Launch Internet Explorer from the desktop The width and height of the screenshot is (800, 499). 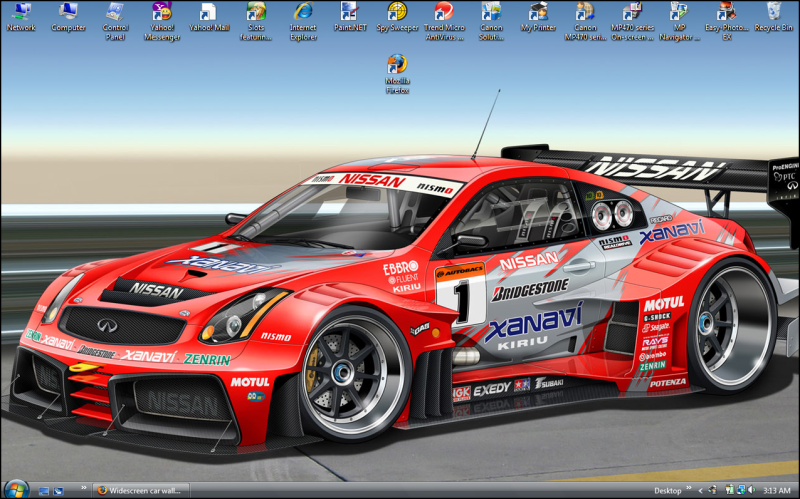[x=303, y=13]
